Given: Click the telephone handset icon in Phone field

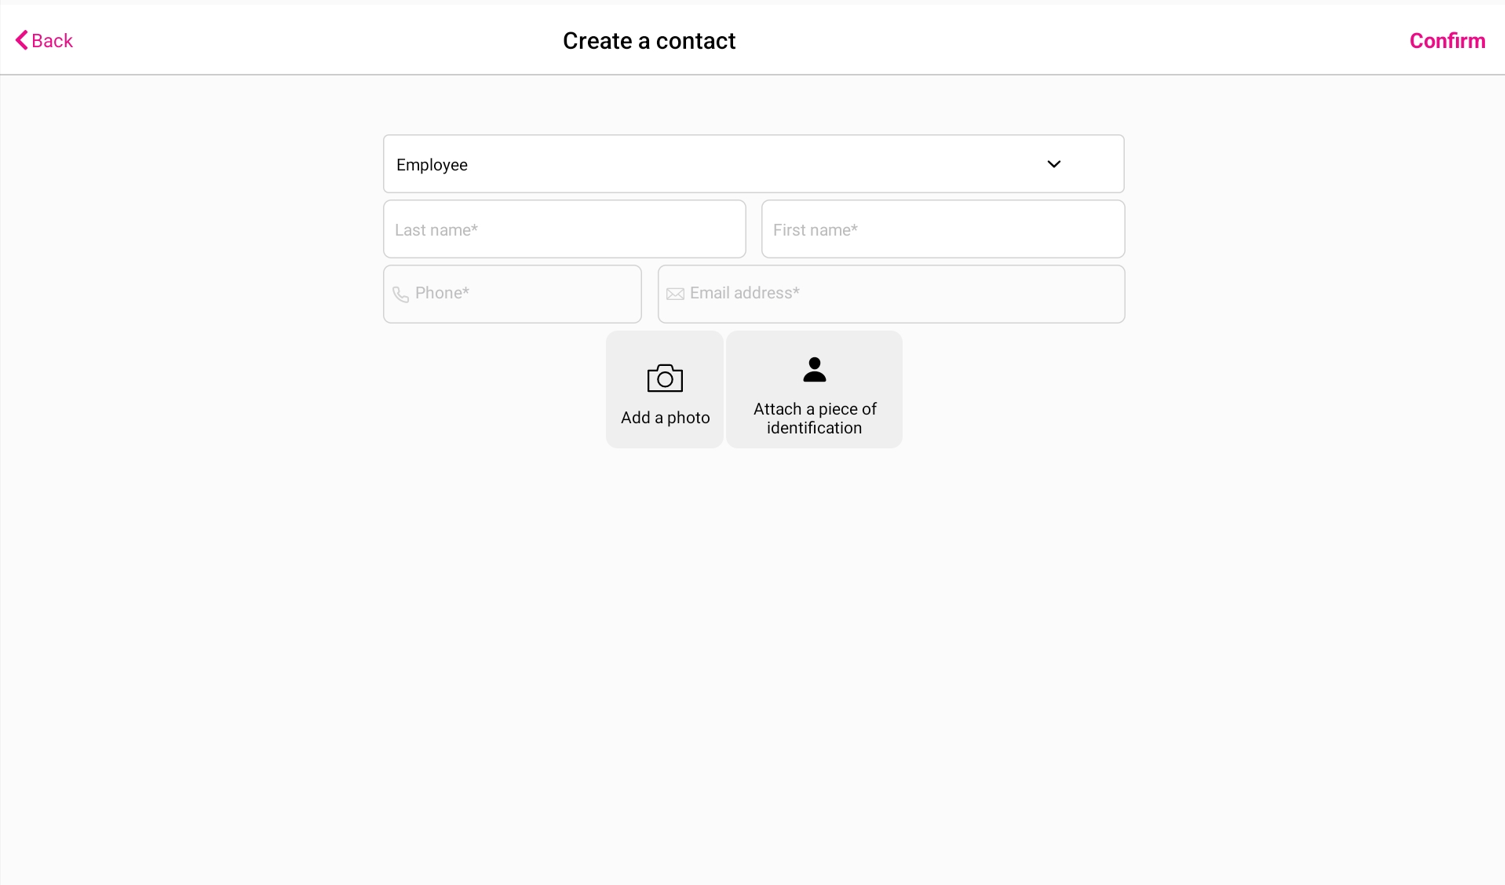Looking at the screenshot, I should pos(401,295).
